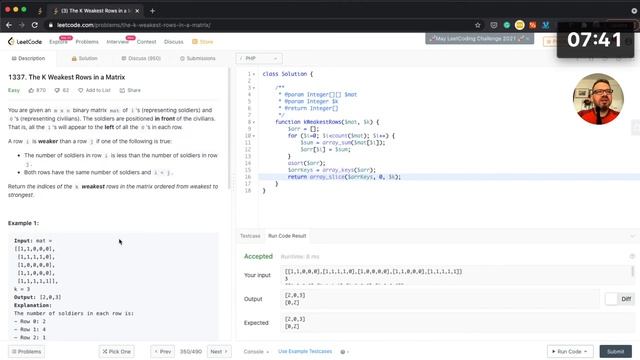Viewport: 640px width, 360px height.
Task: Click the browser forward arrow
Action: (x=22, y=25)
